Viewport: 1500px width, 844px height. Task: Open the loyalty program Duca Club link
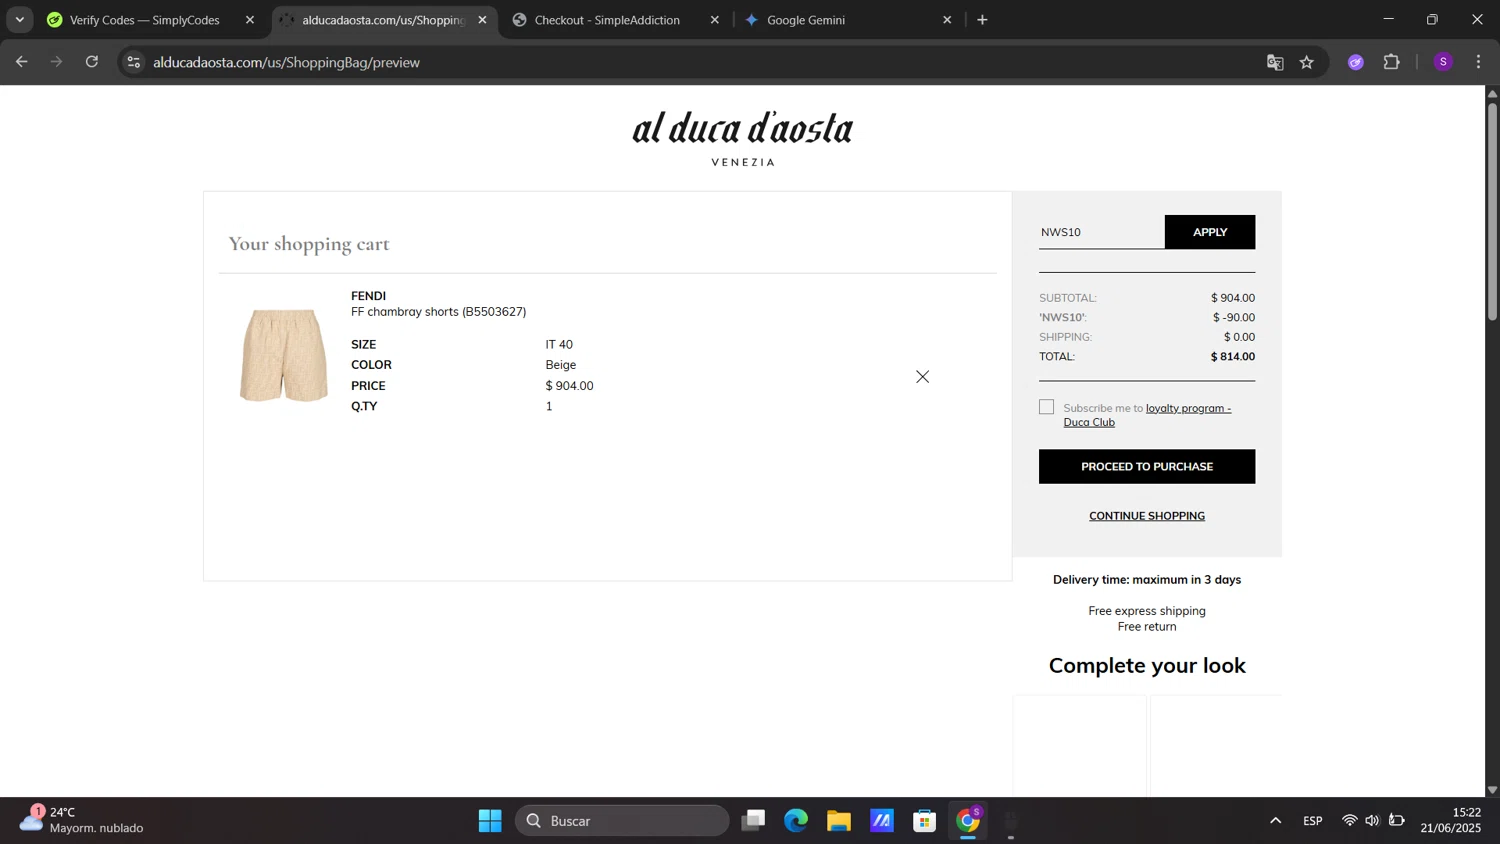[1147, 415]
